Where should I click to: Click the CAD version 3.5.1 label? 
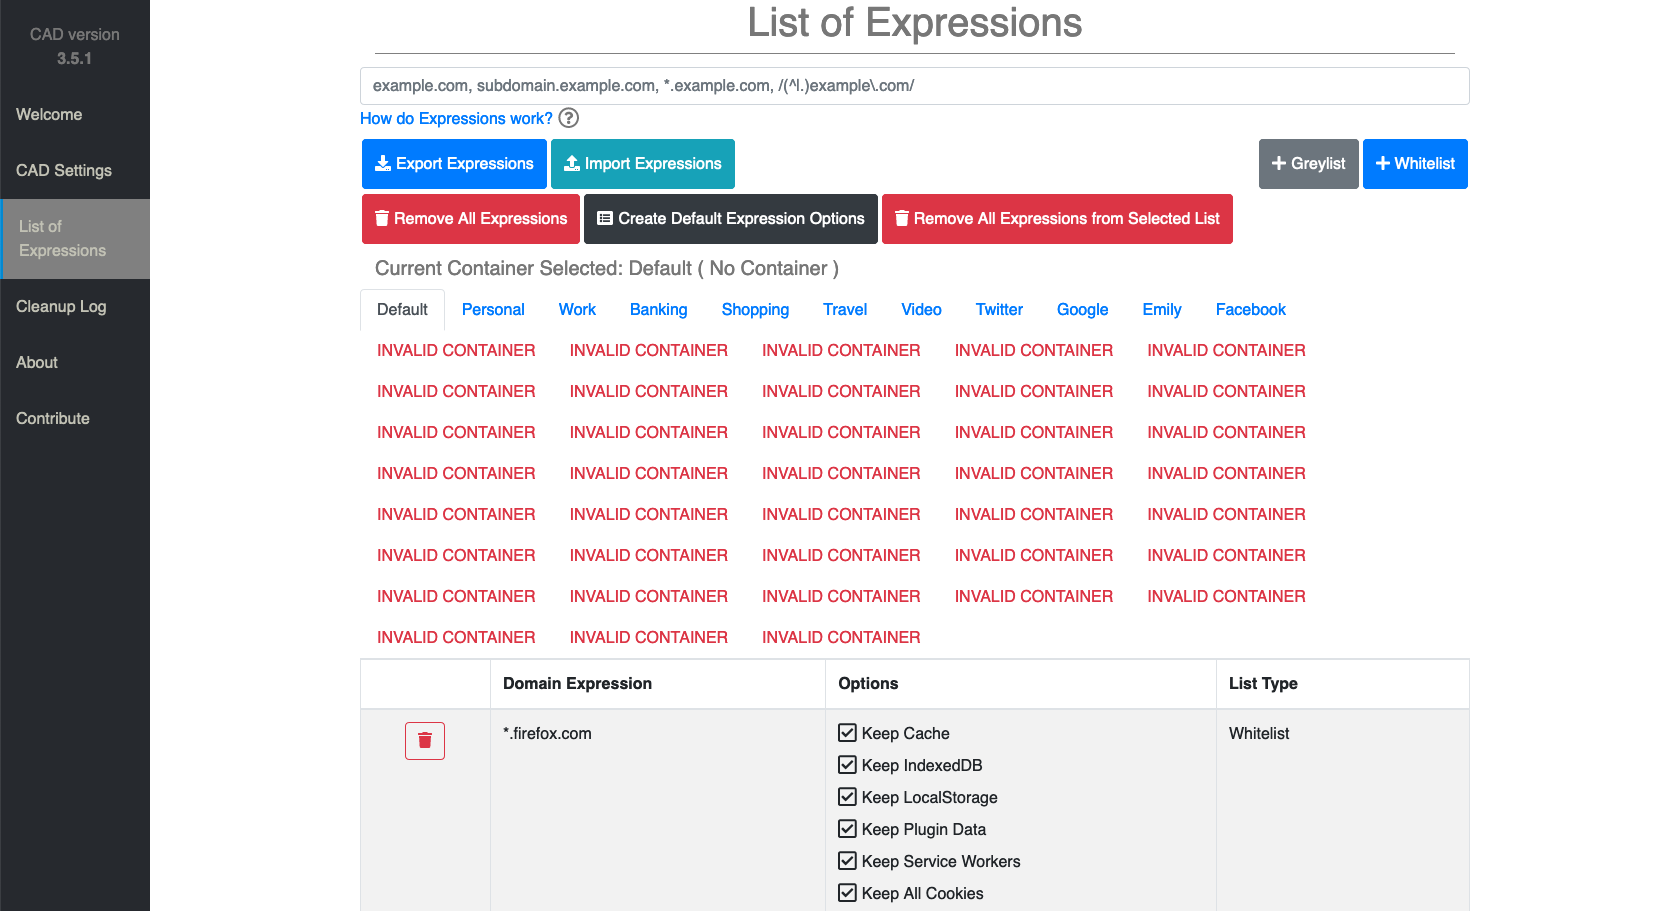pos(75,46)
